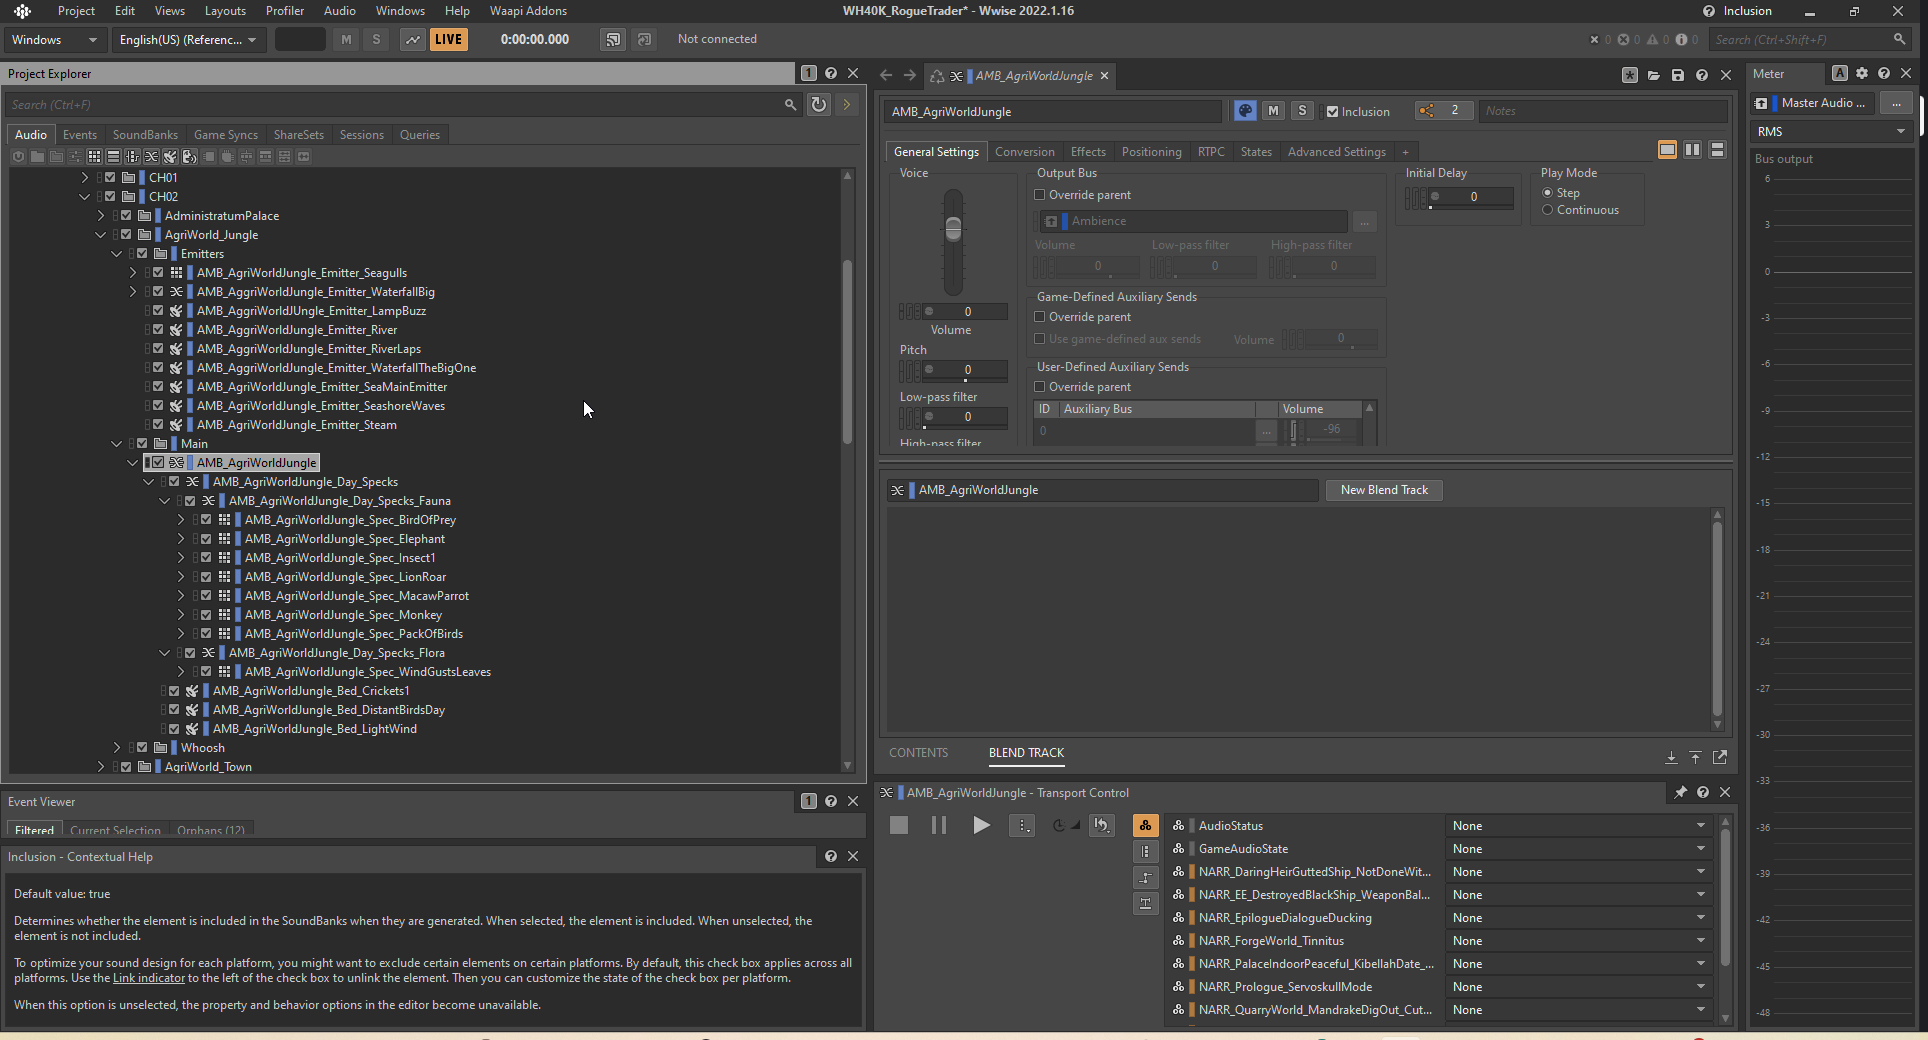Show States list in Transport Control
Image resolution: width=1928 pixels, height=1040 pixels.
point(1145,825)
